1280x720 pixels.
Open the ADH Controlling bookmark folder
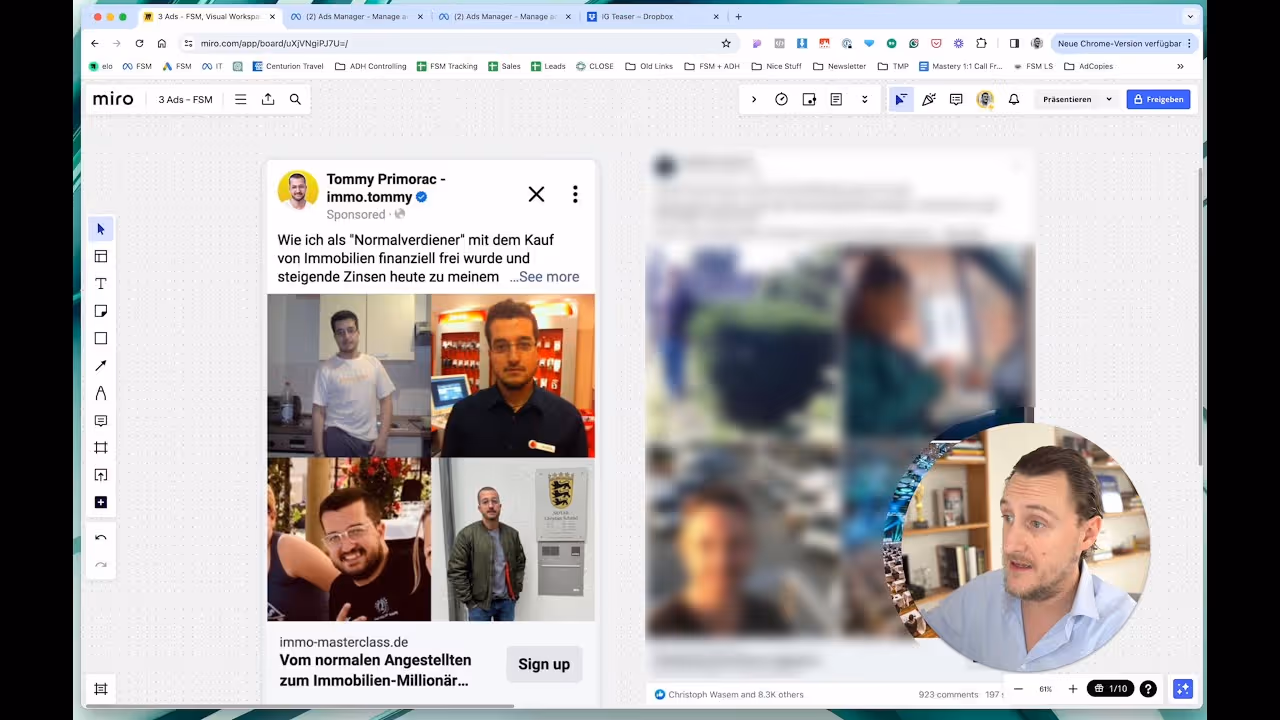click(x=371, y=66)
